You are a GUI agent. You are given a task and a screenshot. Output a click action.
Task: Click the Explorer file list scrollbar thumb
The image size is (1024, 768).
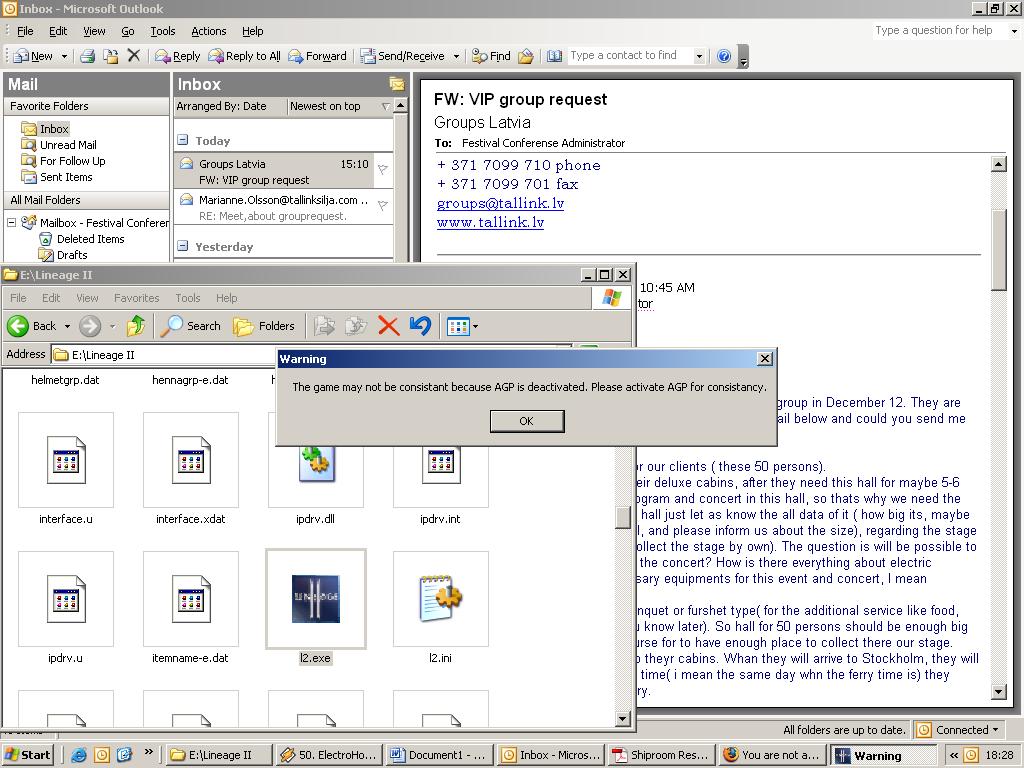coord(623,517)
